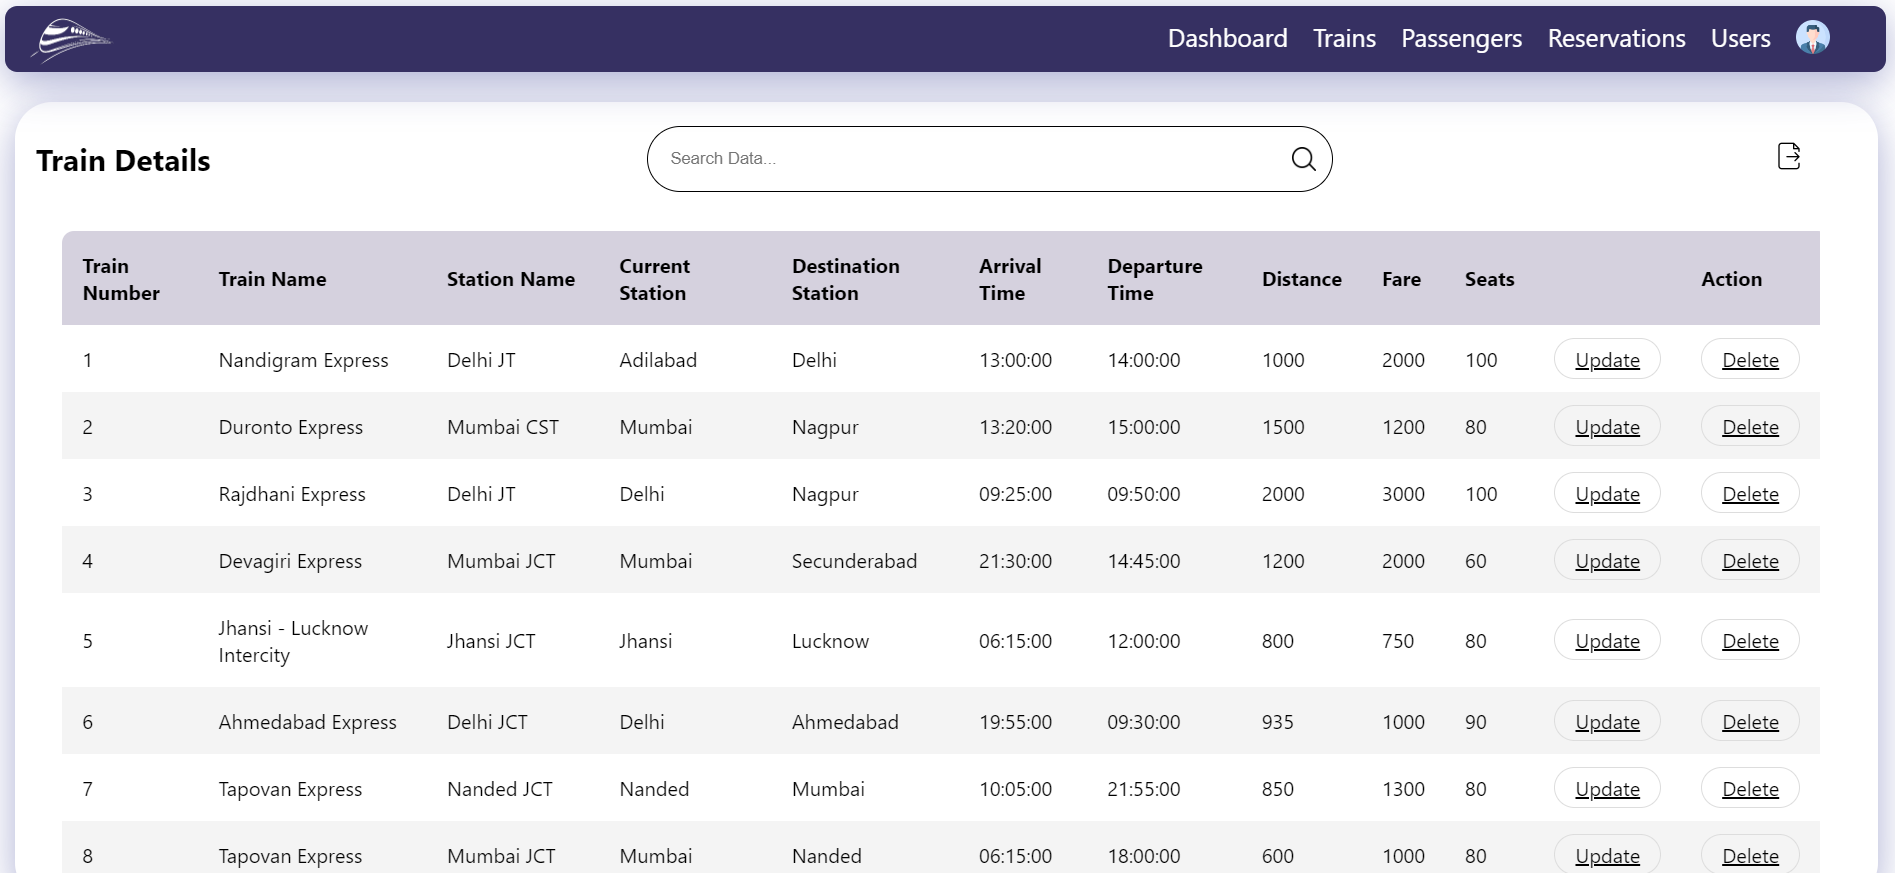Click the train logo icon in navbar
Screen dimensions: 1895x873
click(71, 40)
